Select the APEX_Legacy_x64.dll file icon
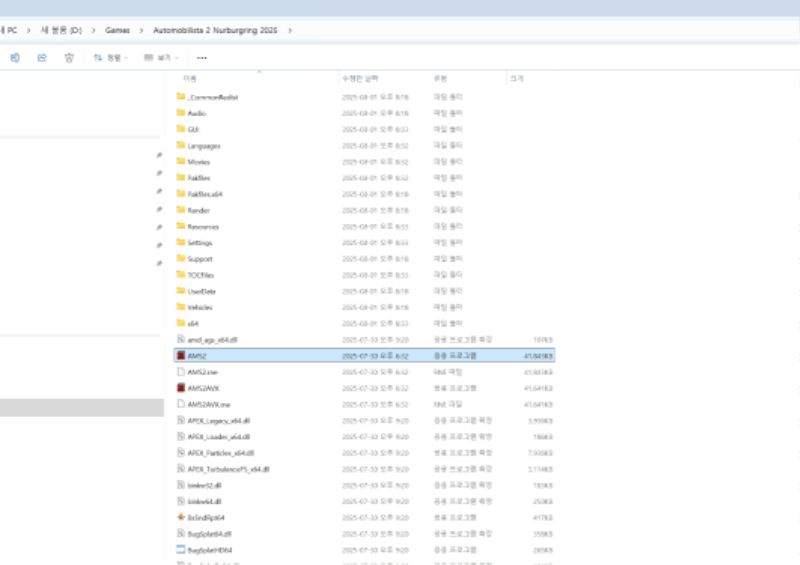The width and height of the screenshot is (800, 565). tap(181, 420)
